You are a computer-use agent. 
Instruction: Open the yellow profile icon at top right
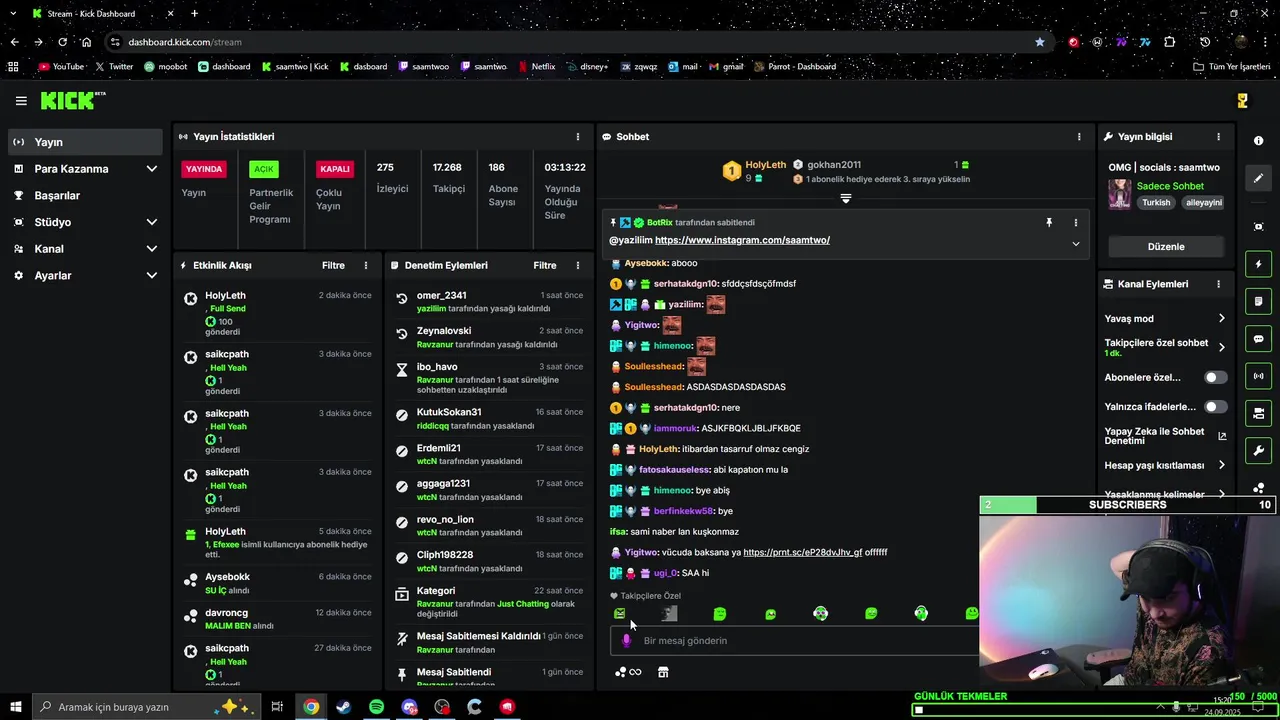coord(1242,101)
